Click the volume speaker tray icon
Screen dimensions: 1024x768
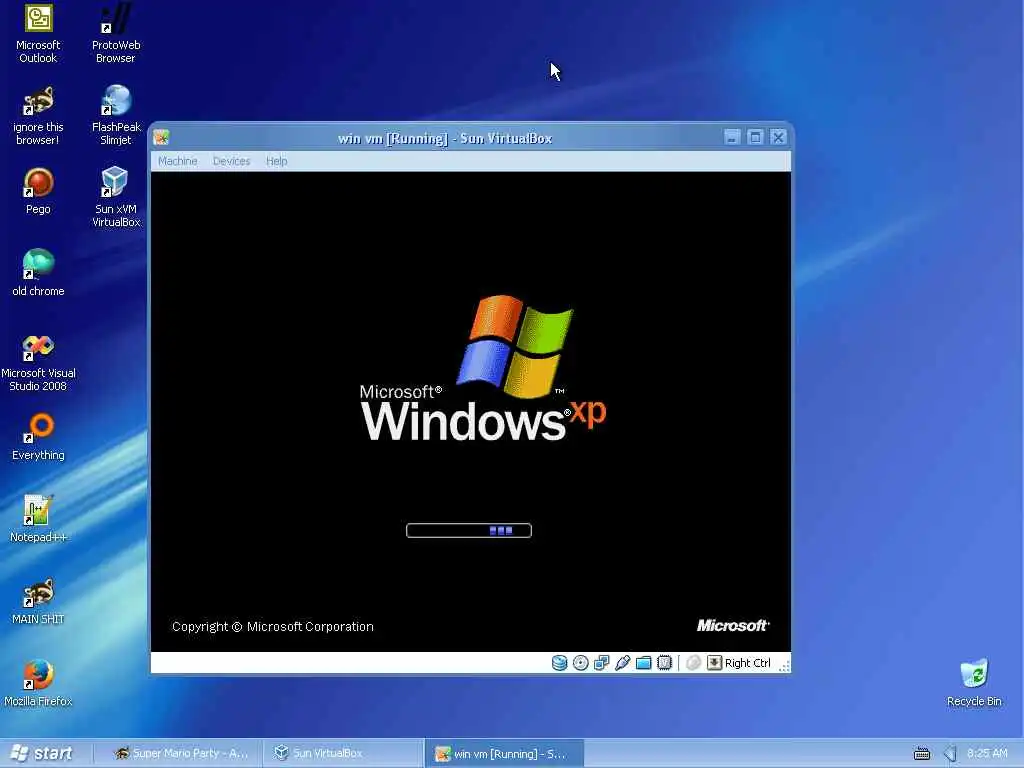950,754
